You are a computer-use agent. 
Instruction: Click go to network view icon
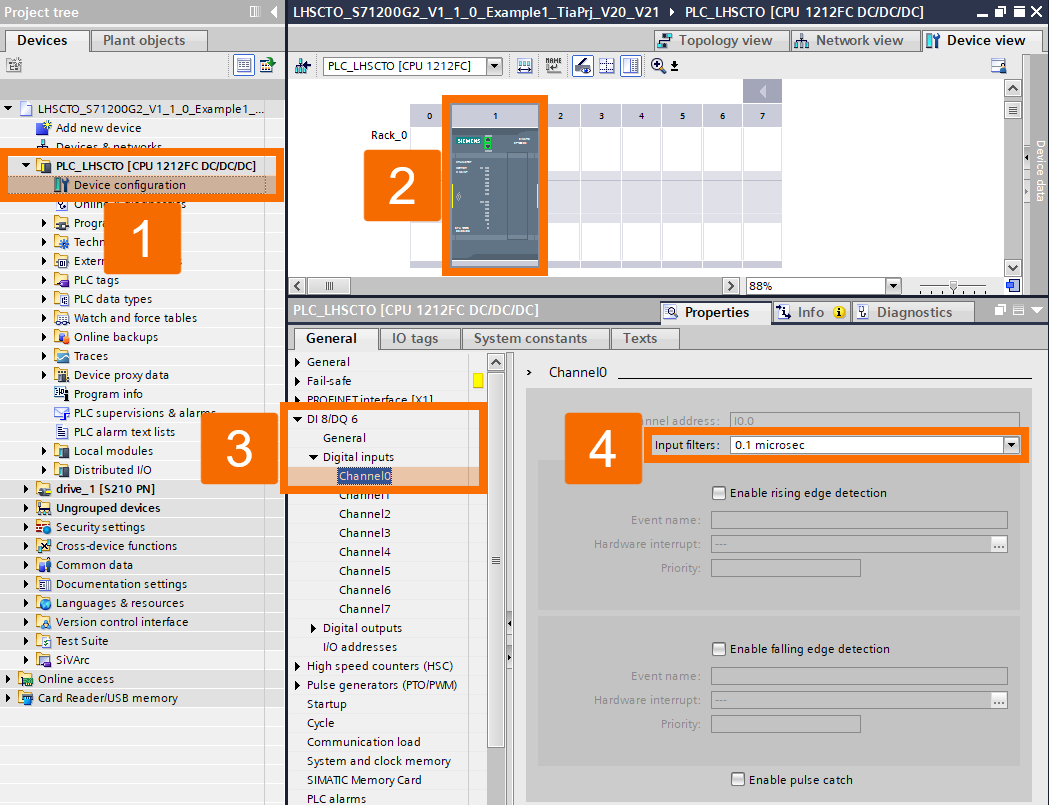tap(303, 66)
